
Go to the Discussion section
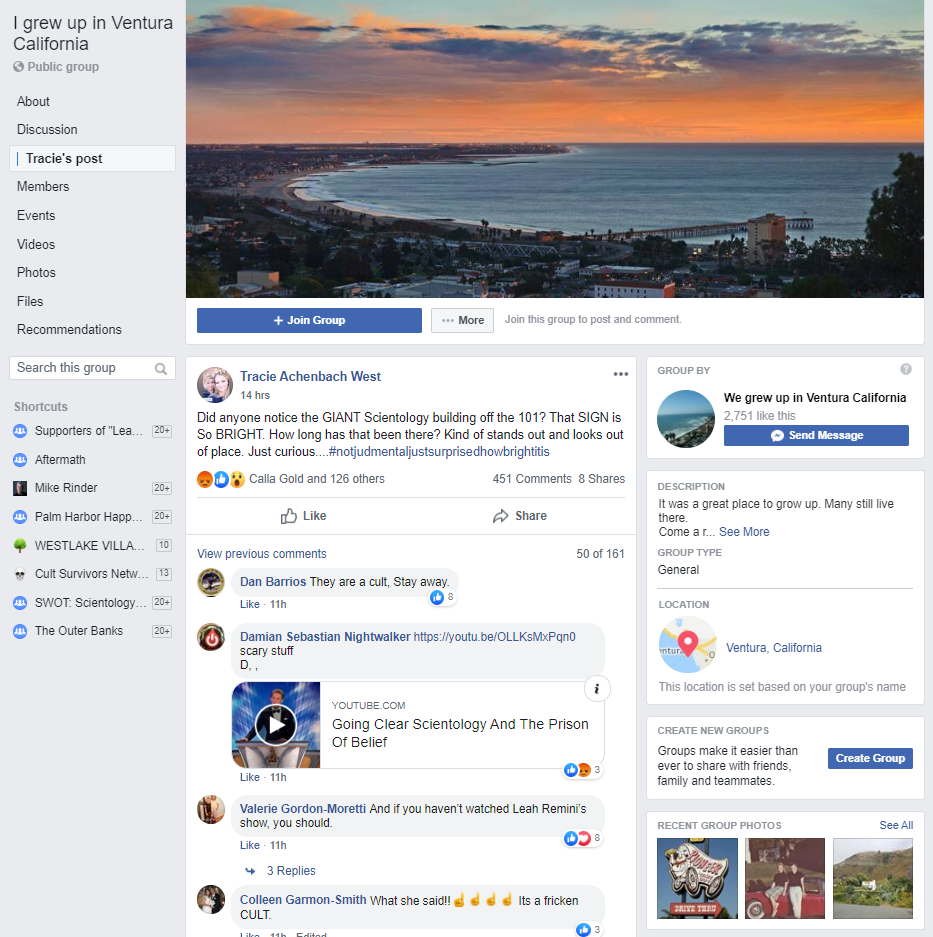(47, 130)
